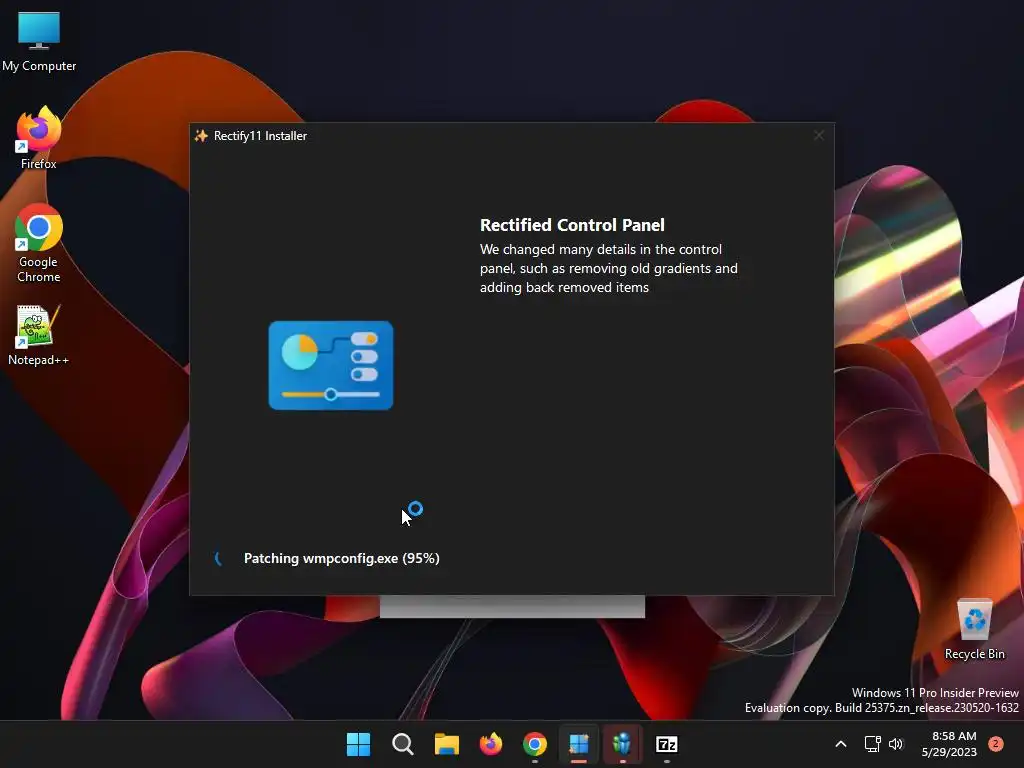Launch Firefox from the taskbar
This screenshot has height=768, width=1024.
click(490, 744)
